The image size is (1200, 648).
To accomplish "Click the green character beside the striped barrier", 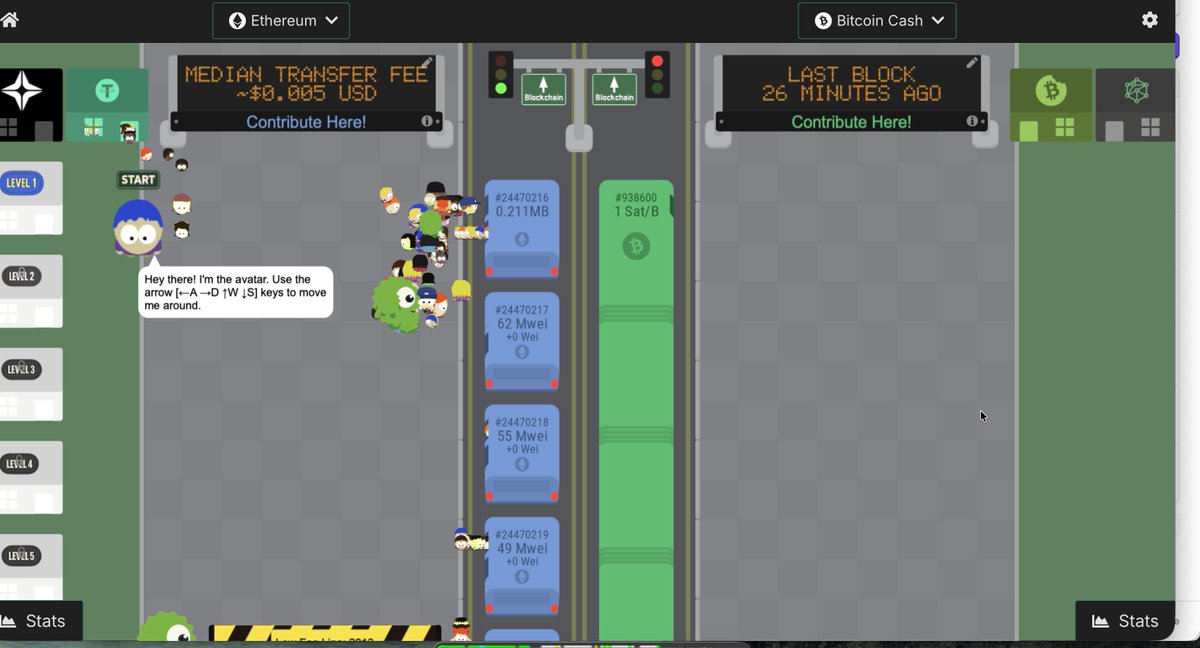I will click(166, 628).
